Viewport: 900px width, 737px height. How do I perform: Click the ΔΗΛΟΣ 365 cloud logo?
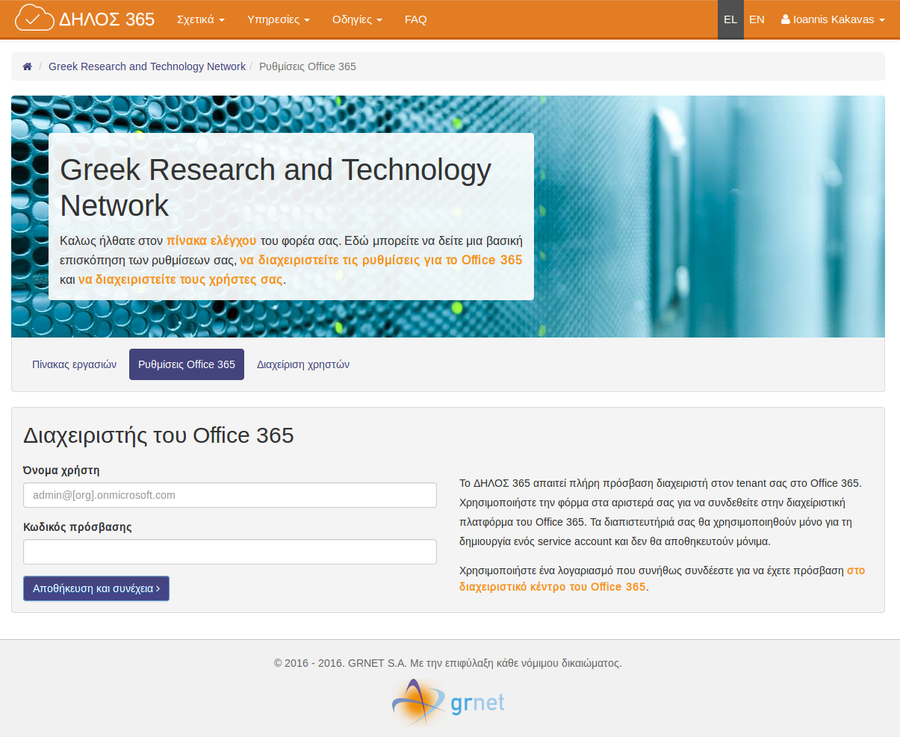point(85,19)
